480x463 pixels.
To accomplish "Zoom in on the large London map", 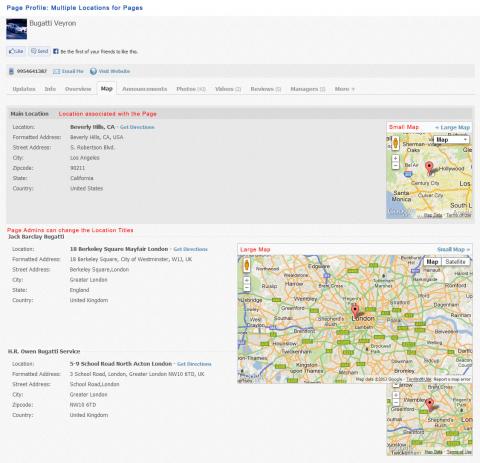I will (247, 280).
